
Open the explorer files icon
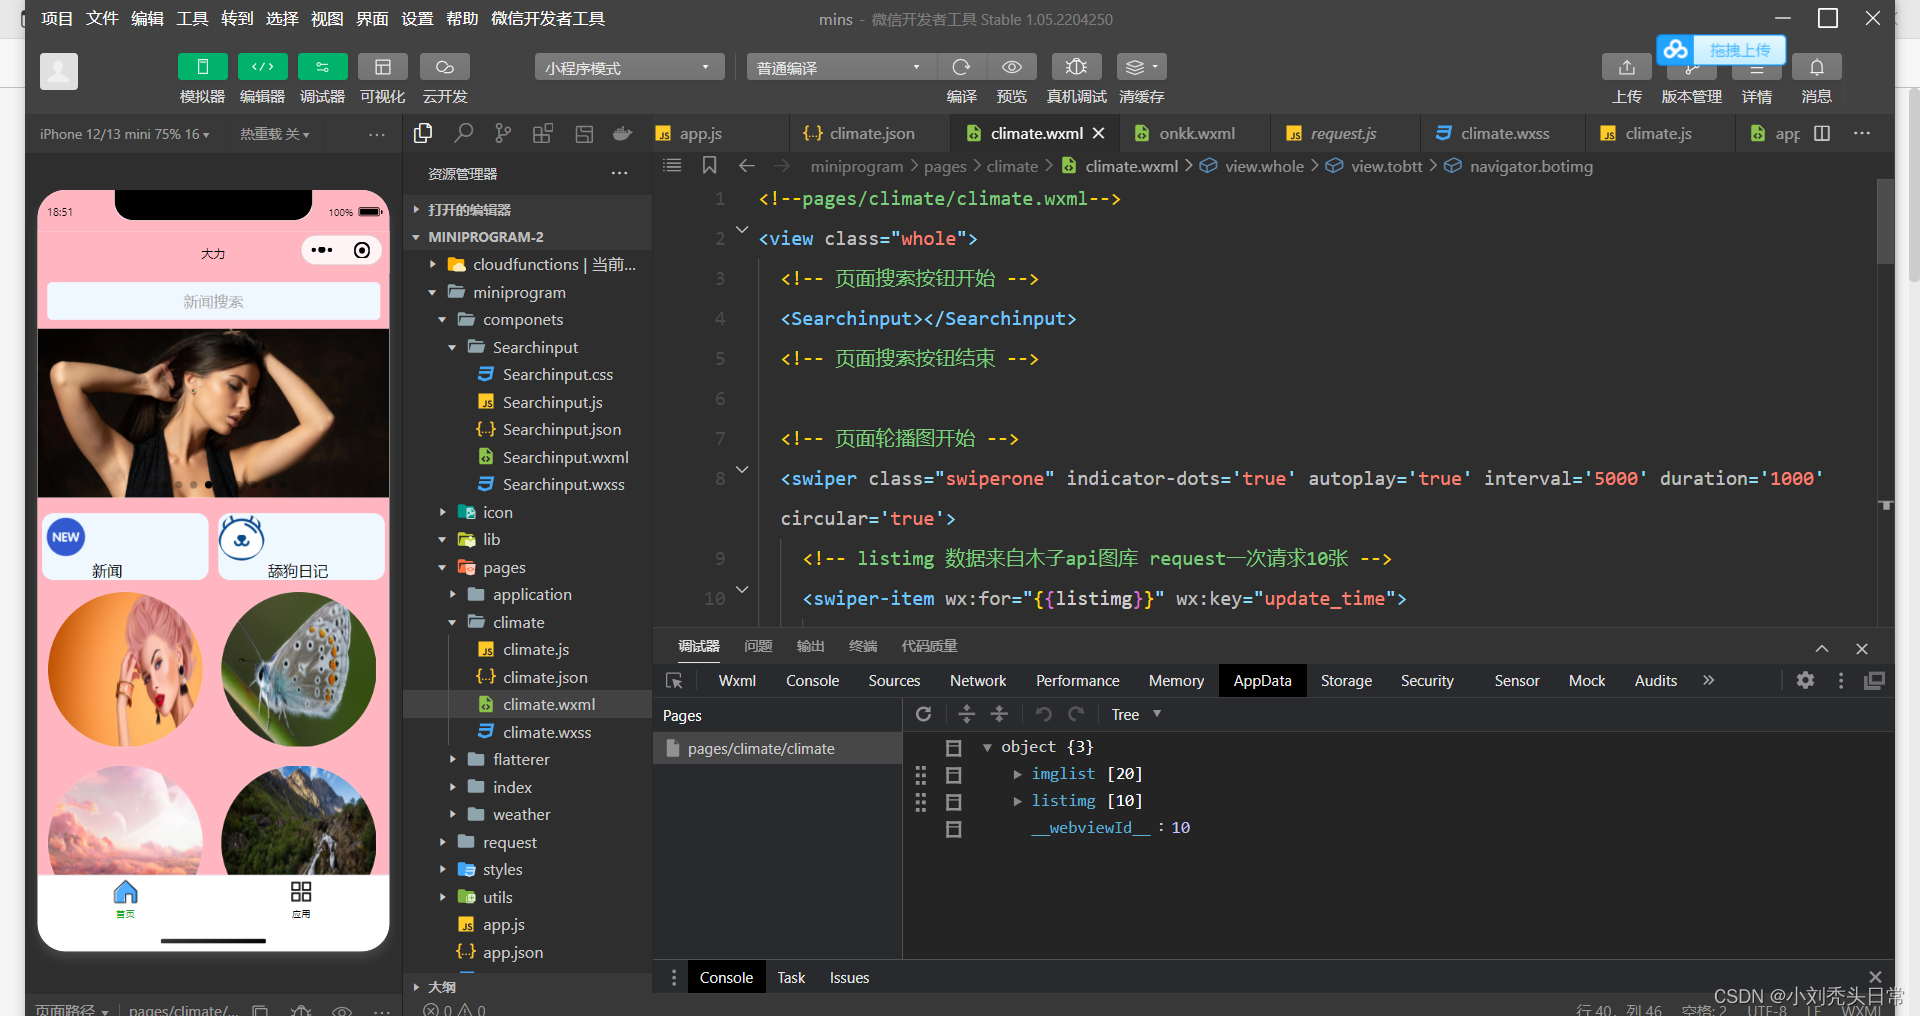point(423,133)
